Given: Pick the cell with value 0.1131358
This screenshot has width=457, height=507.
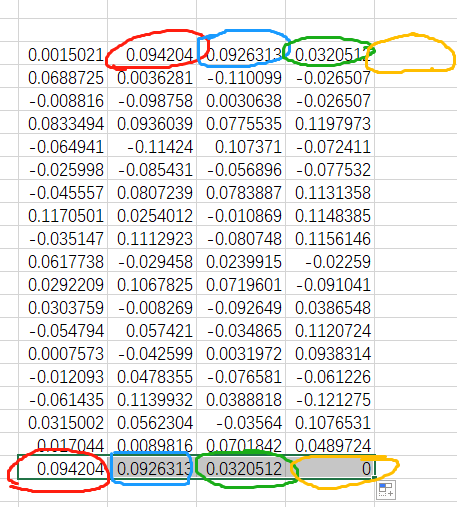Looking at the screenshot, I should (x=330, y=191).
